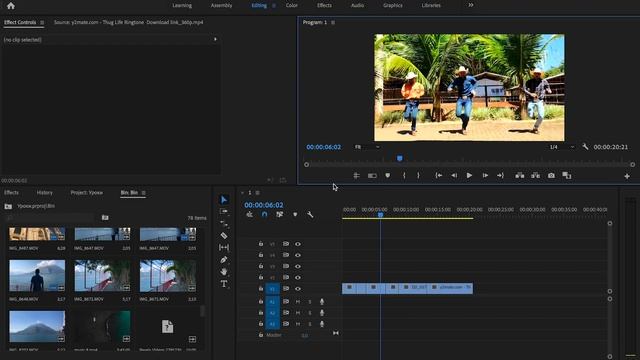Screen dimensions: 640x360
Task: Toggle Snap in timeline
Action: click(264, 214)
